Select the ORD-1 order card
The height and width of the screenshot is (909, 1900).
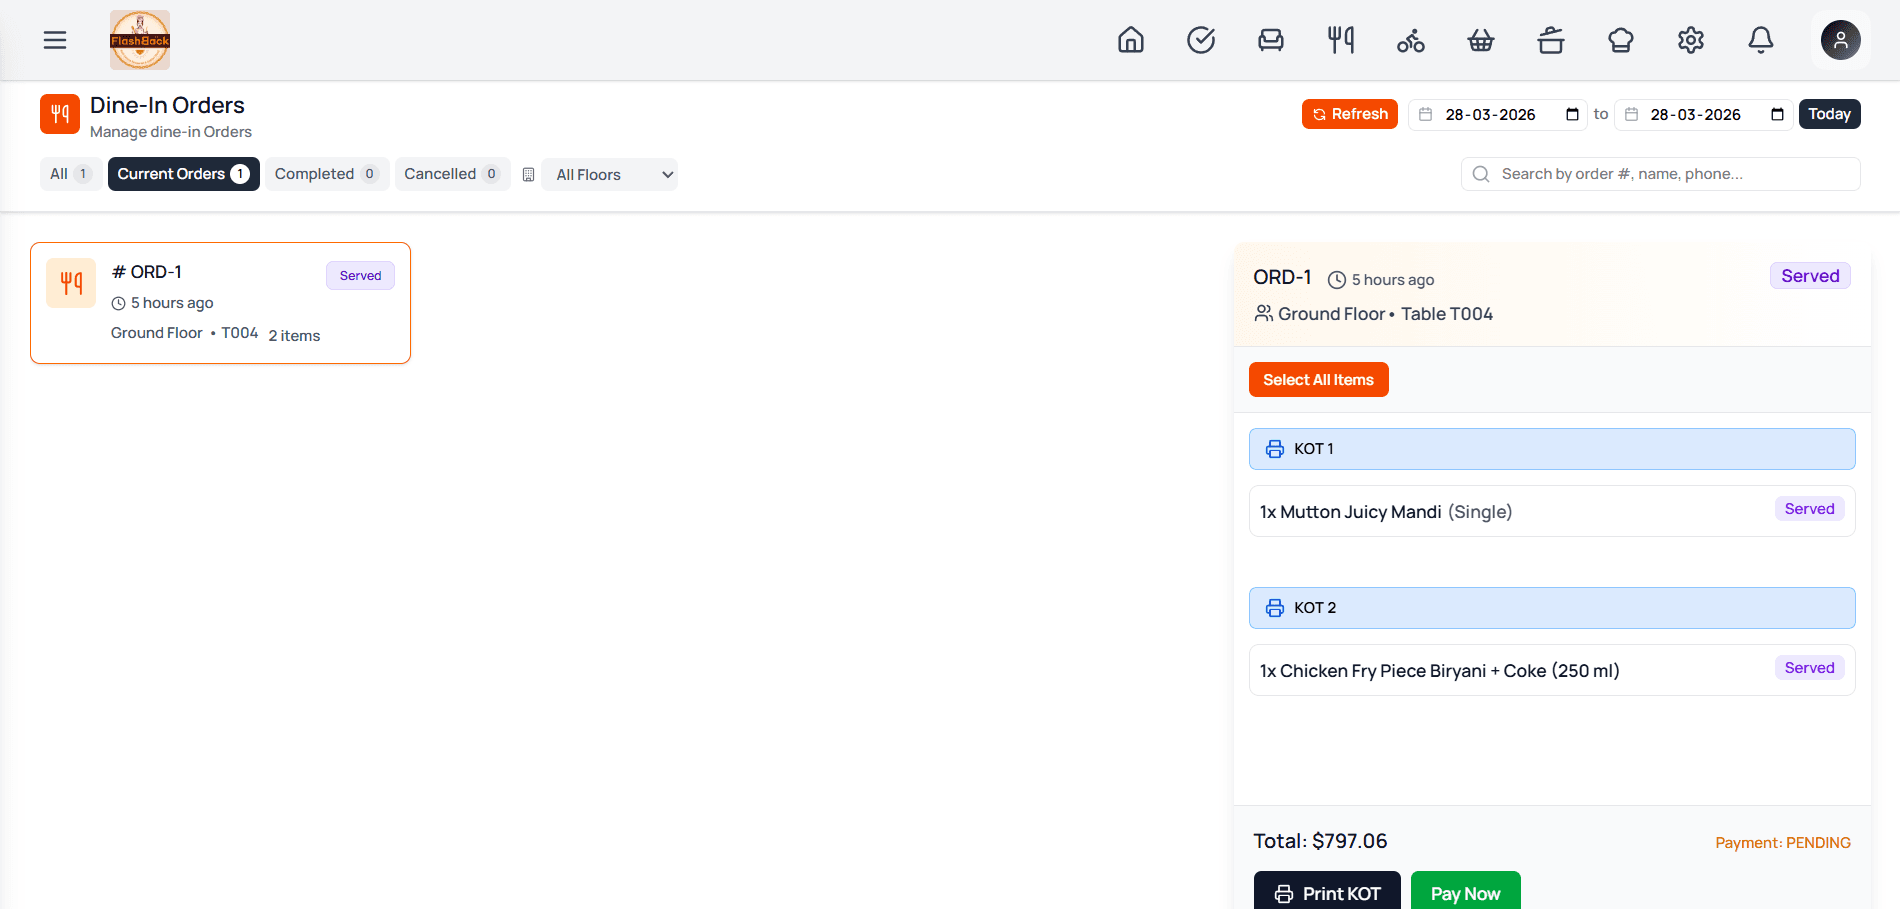tap(221, 303)
